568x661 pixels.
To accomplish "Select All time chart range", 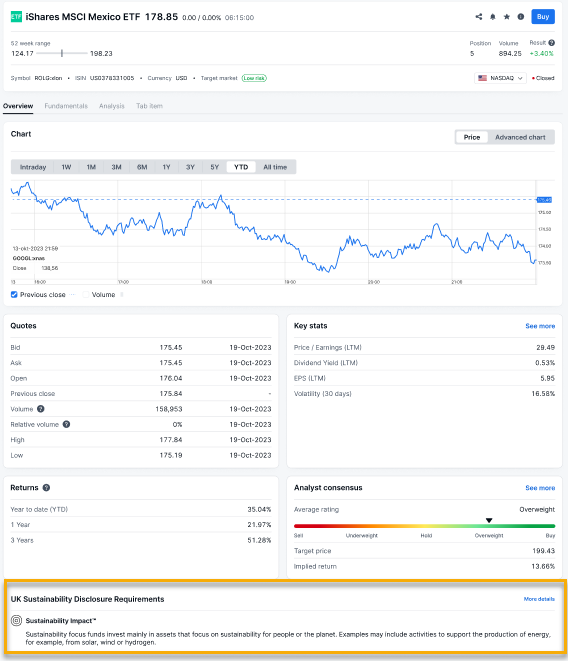I will click(275, 167).
